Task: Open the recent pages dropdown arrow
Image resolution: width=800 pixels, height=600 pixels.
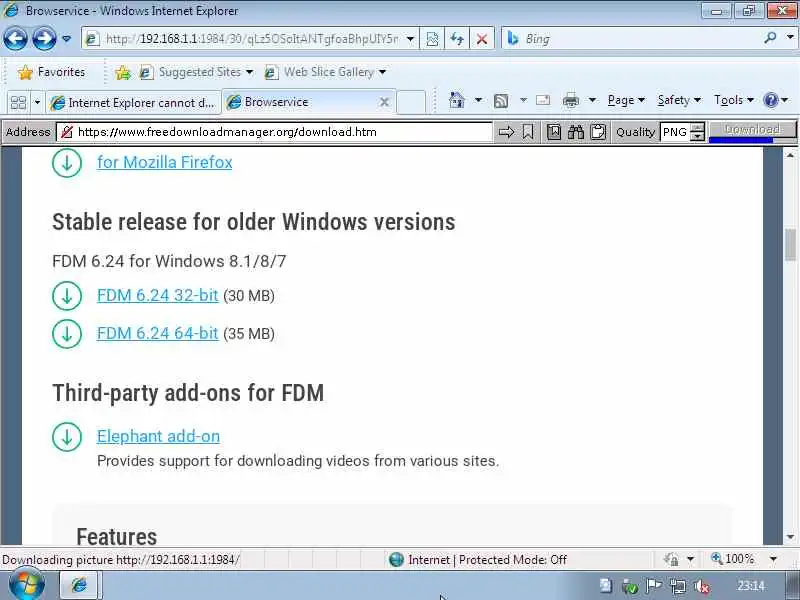Action: coord(66,39)
